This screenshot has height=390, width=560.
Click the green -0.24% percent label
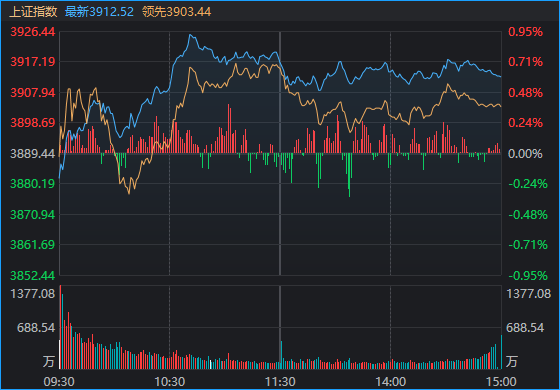point(528,184)
